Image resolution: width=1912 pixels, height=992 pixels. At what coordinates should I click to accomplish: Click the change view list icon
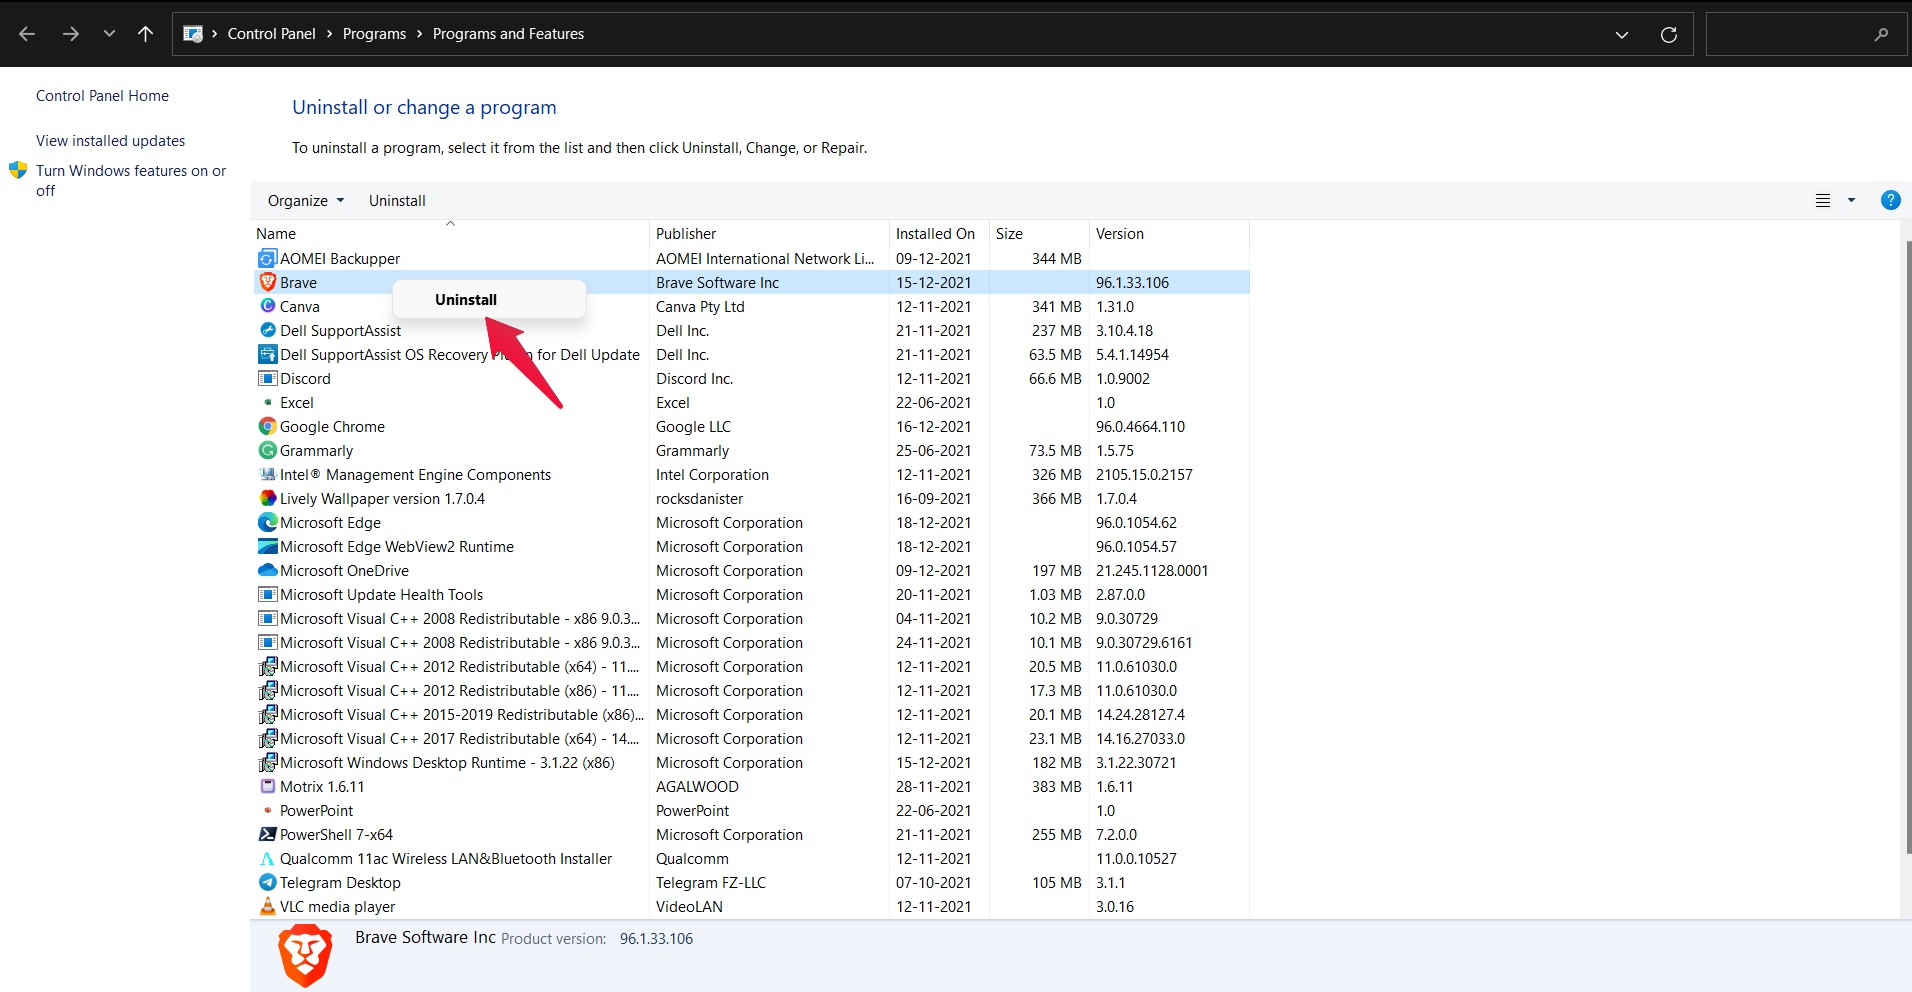(1823, 200)
